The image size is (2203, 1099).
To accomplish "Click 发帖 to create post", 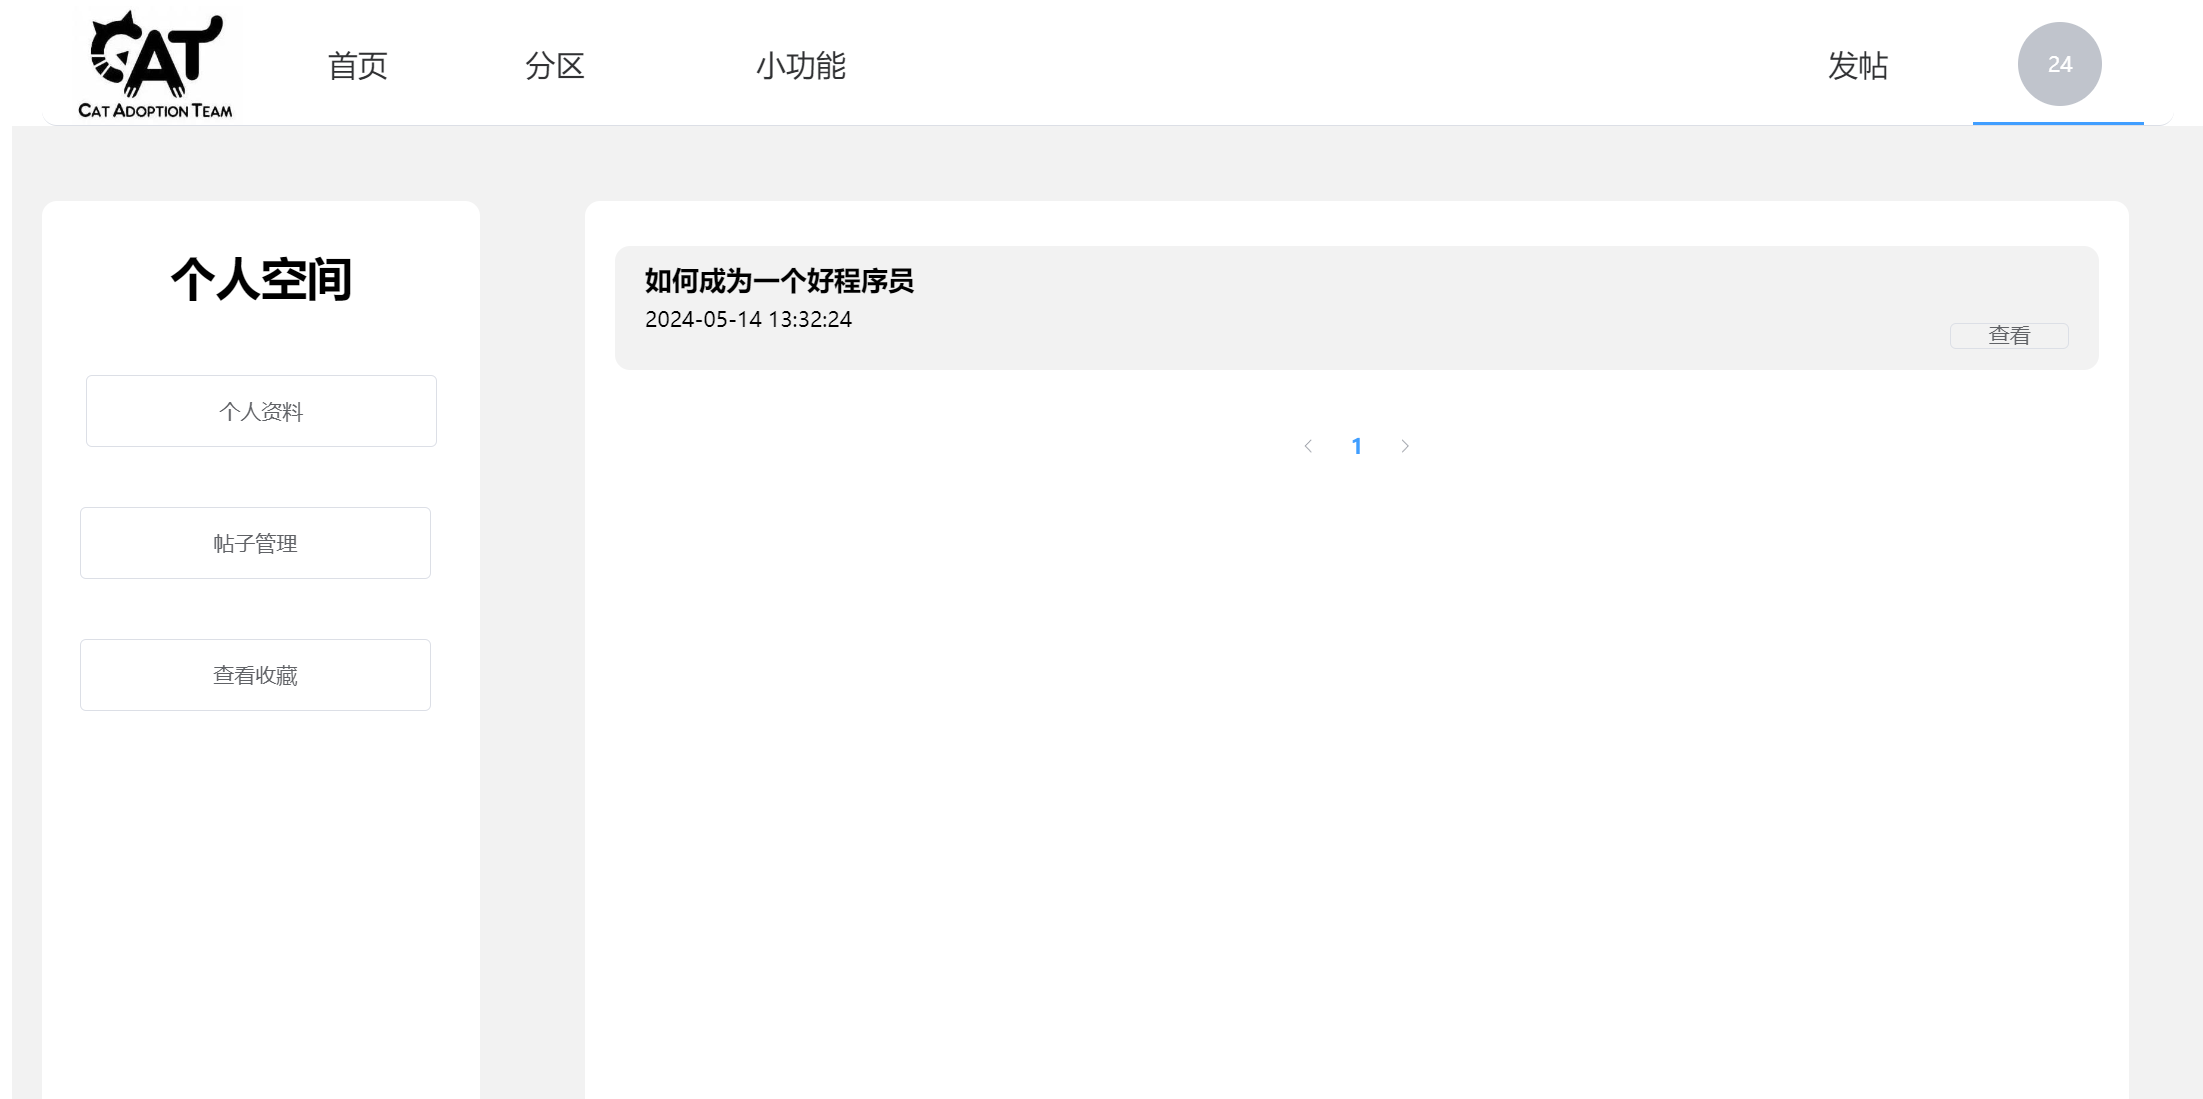I will (x=1857, y=66).
